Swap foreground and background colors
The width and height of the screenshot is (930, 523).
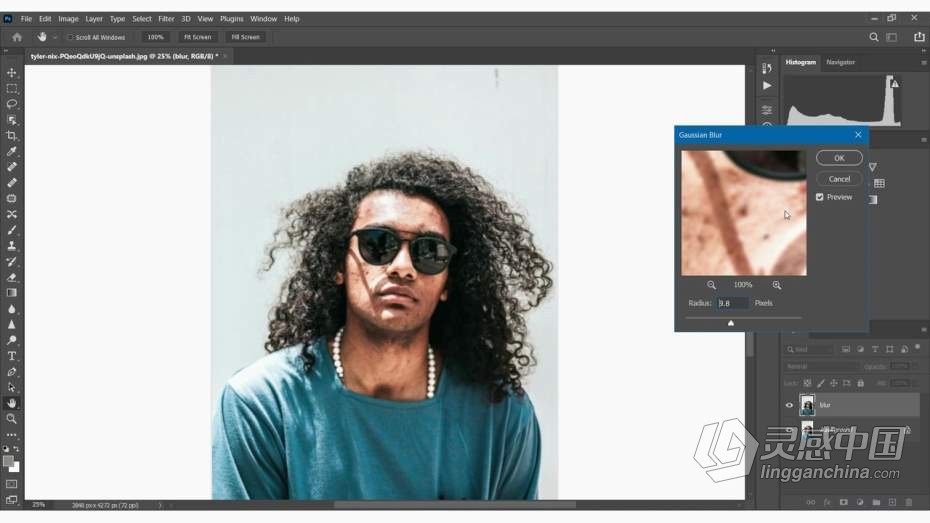16,449
